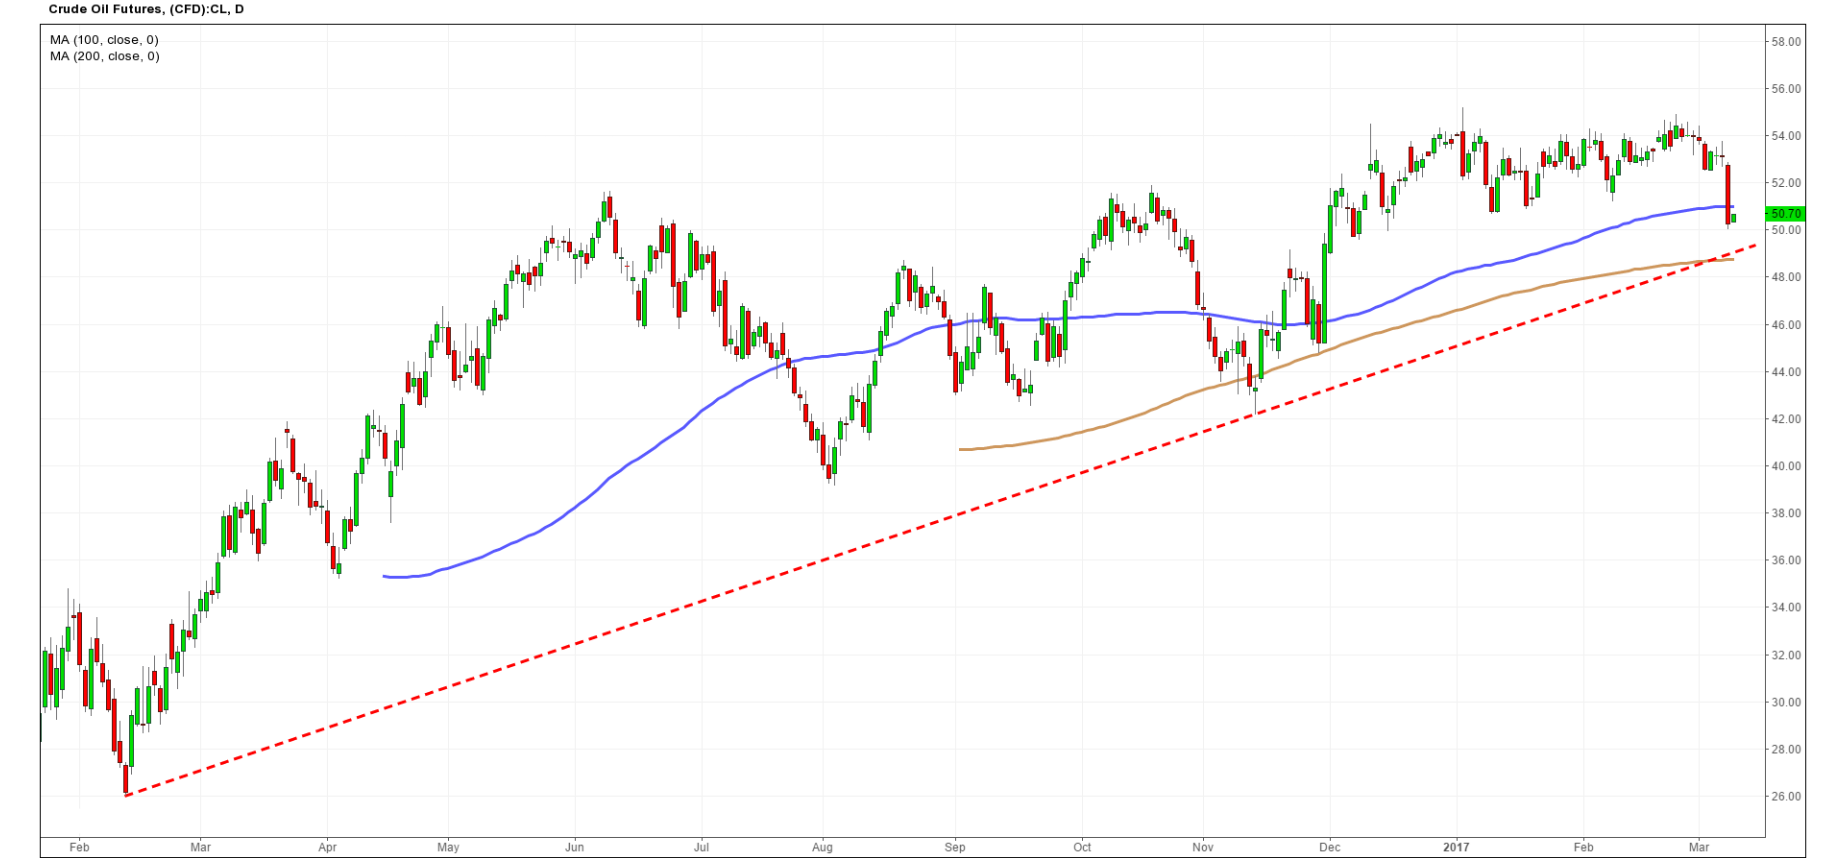
Task: Click the Sep label on the date axis
Action: [955, 847]
